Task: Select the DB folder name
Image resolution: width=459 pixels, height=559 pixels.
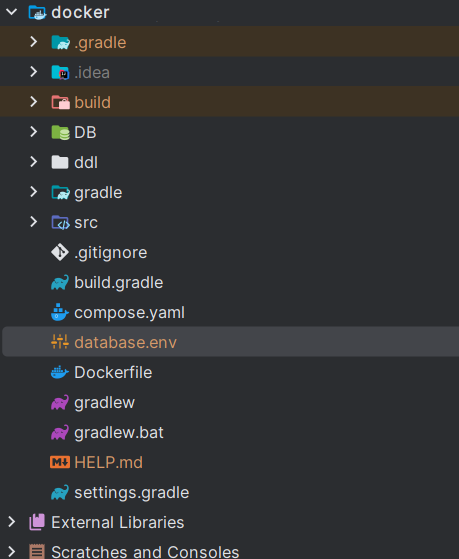Action: click(85, 132)
